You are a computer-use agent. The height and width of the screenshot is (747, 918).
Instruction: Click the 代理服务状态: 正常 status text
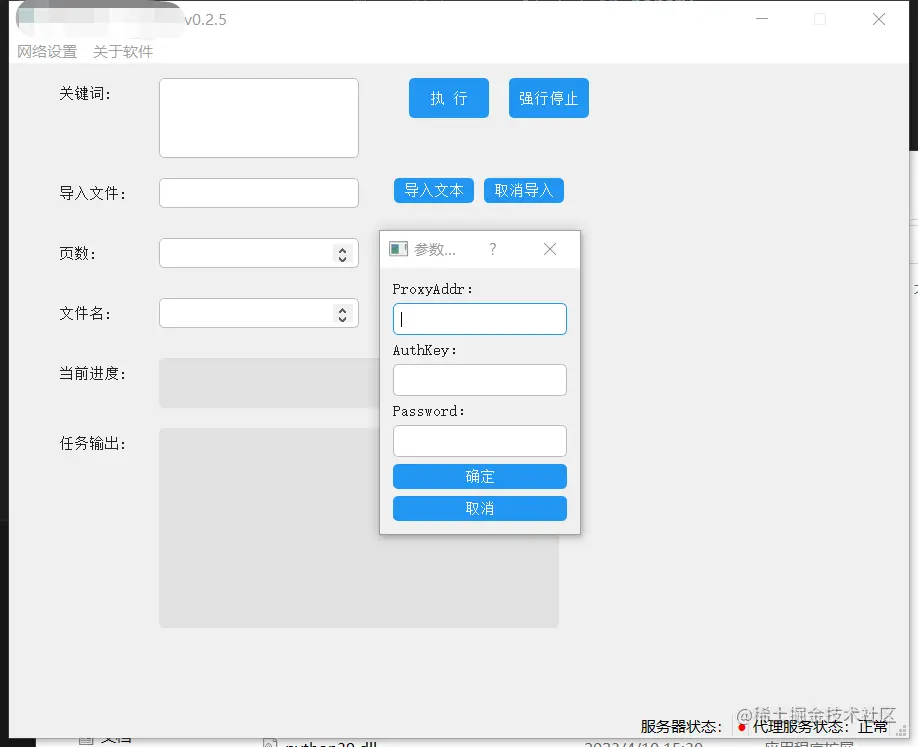[x=820, y=727]
